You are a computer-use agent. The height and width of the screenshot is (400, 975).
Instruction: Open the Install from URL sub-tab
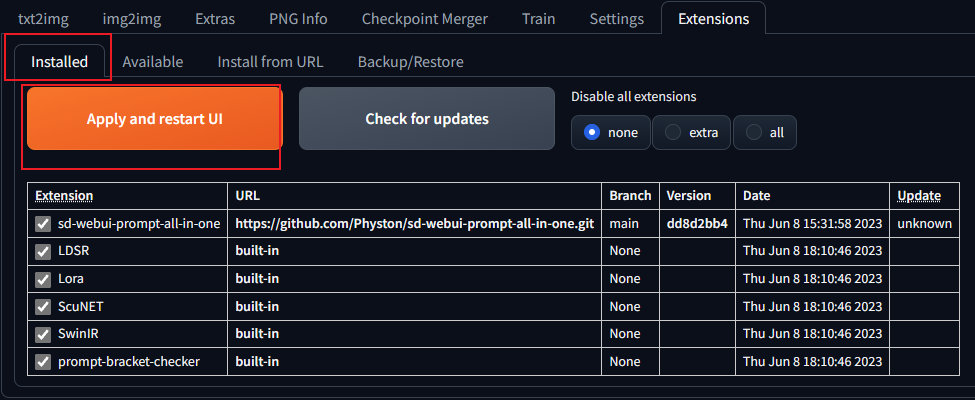[270, 62]
